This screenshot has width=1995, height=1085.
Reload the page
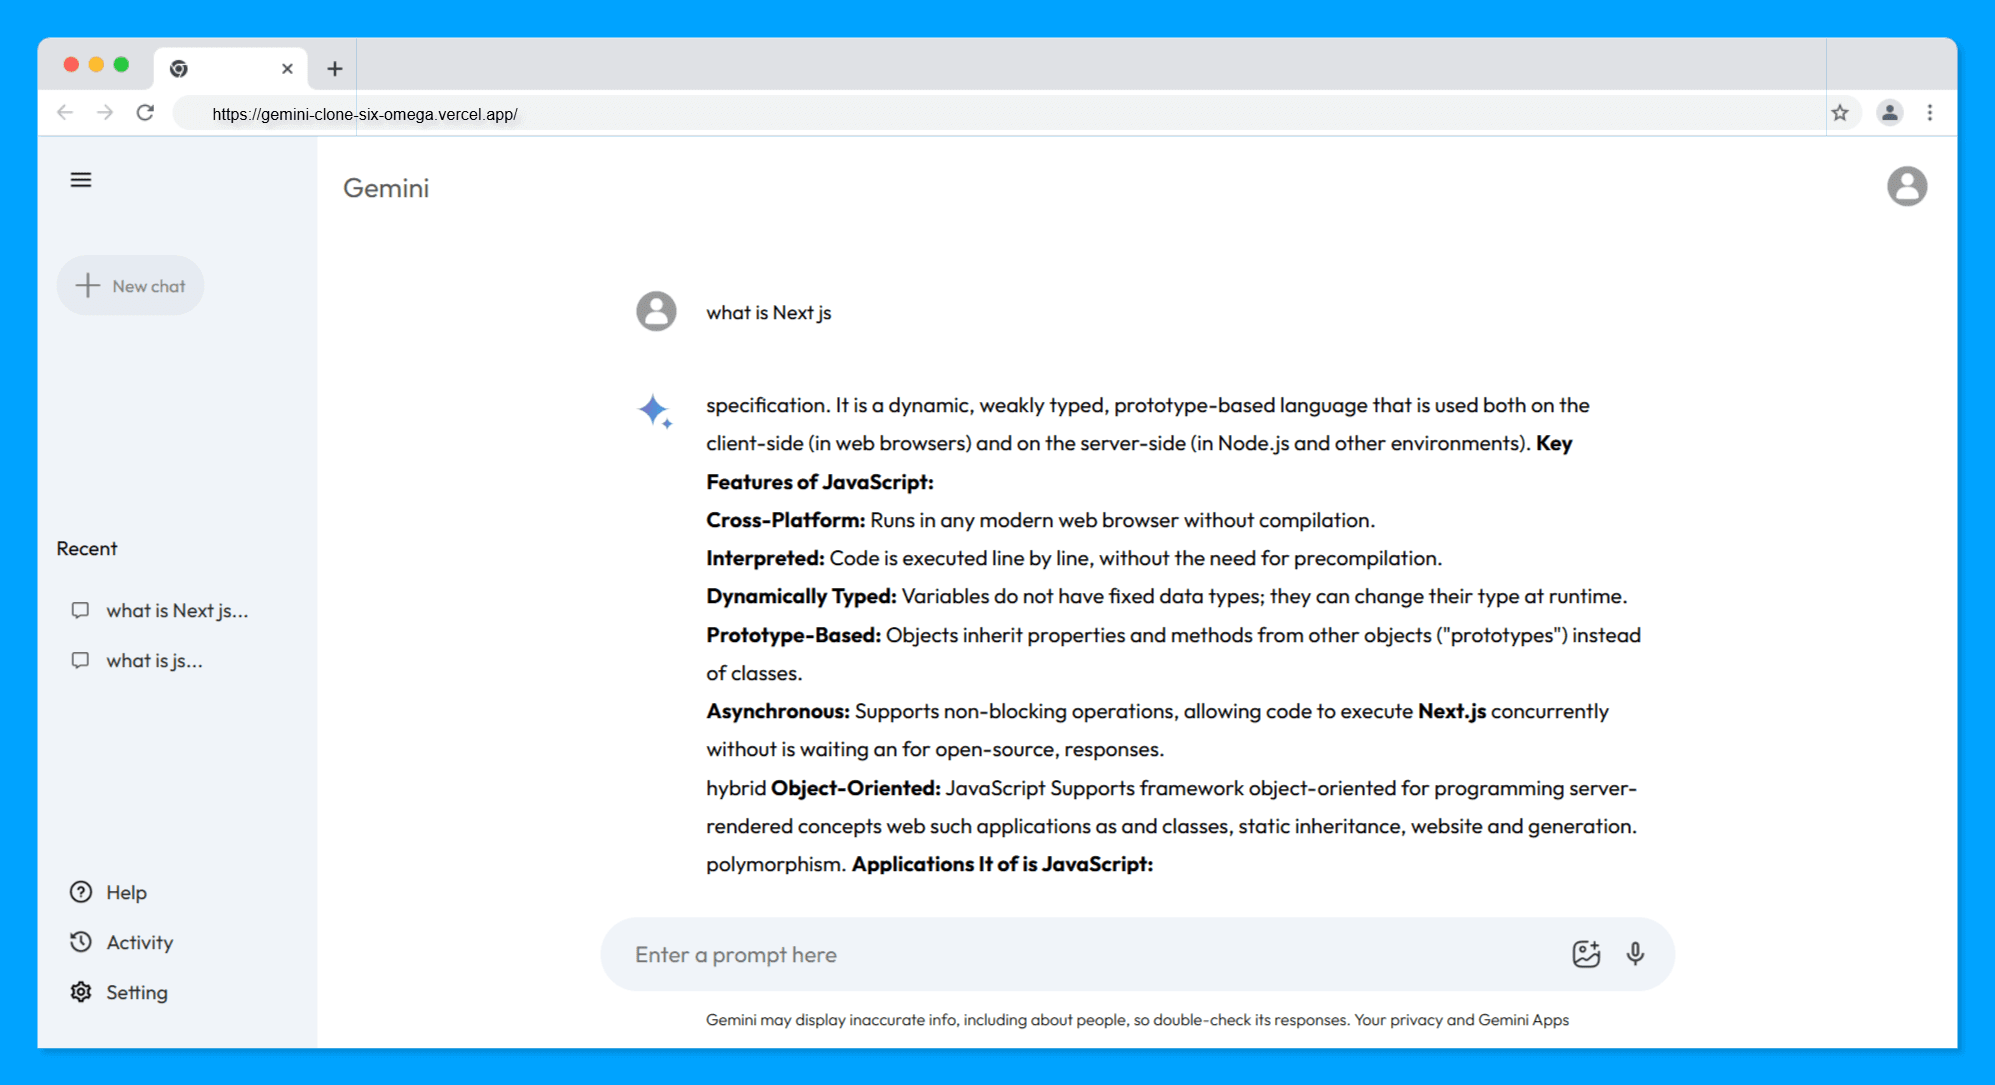pyautogui.click(x=145, y=113)
